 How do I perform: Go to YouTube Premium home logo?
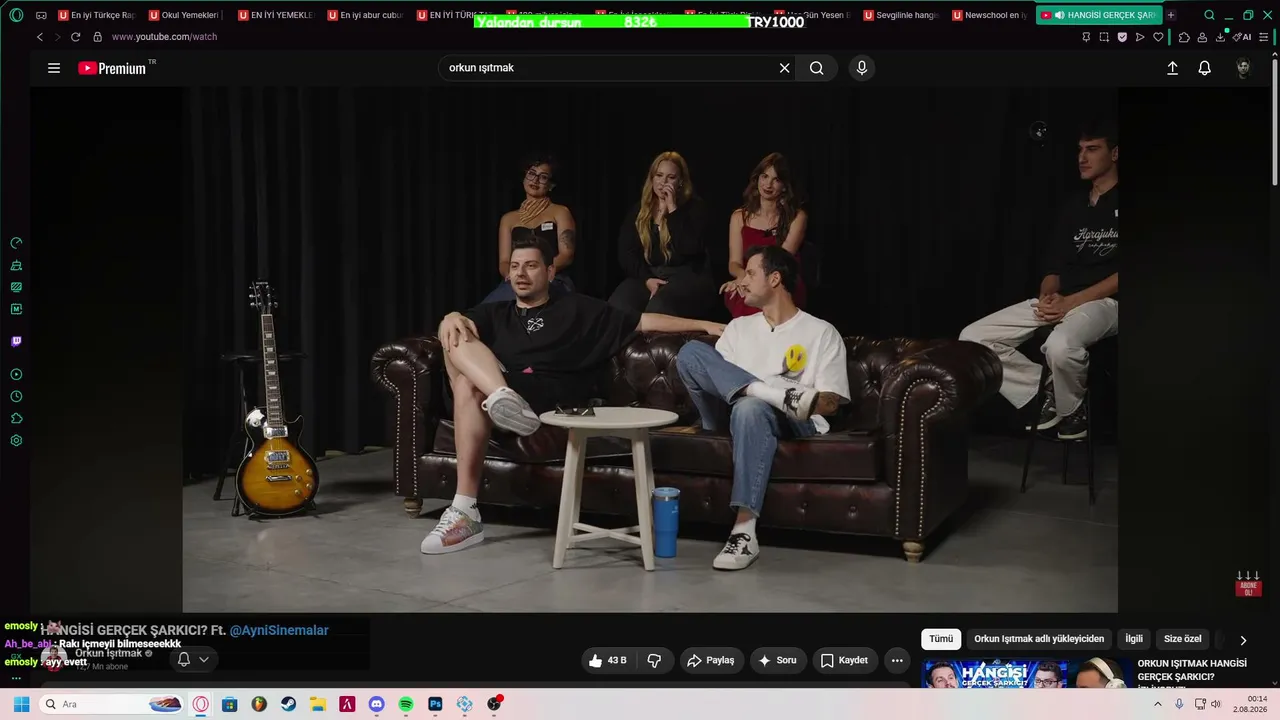(x=113, y=68)
